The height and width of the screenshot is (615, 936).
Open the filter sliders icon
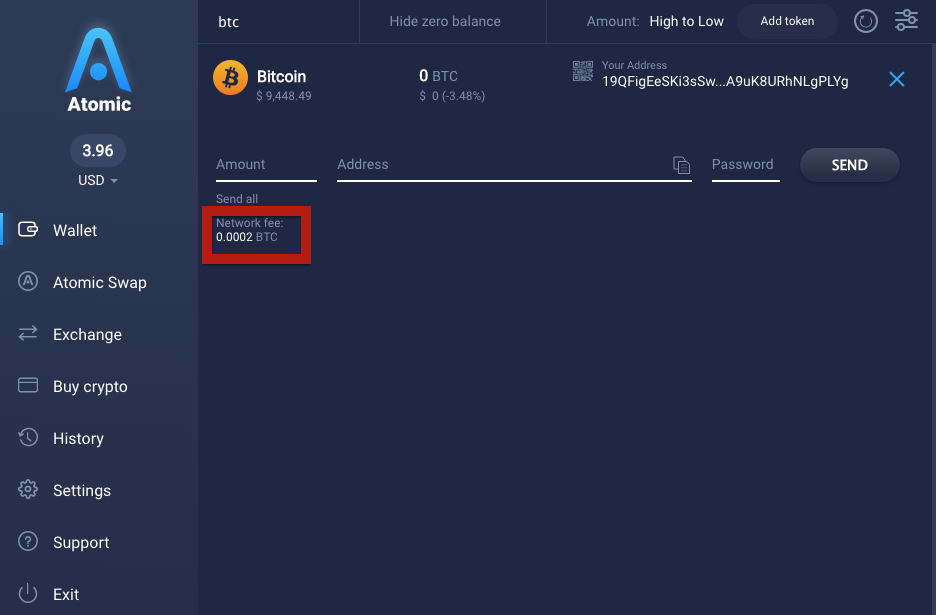[x=906, y=20]
